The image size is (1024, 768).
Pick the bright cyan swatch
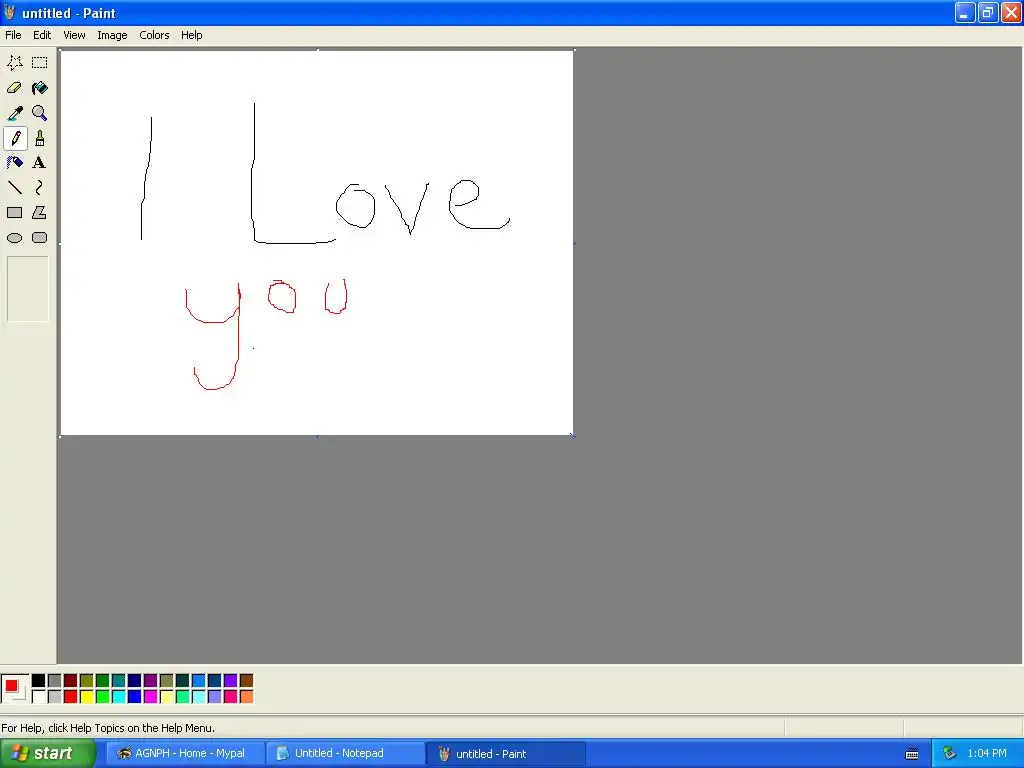point(119,697)
